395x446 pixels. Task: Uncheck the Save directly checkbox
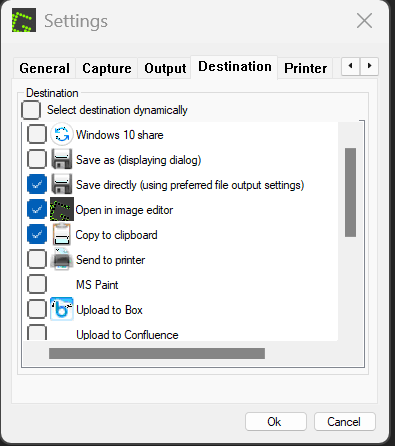pos(37,184)
